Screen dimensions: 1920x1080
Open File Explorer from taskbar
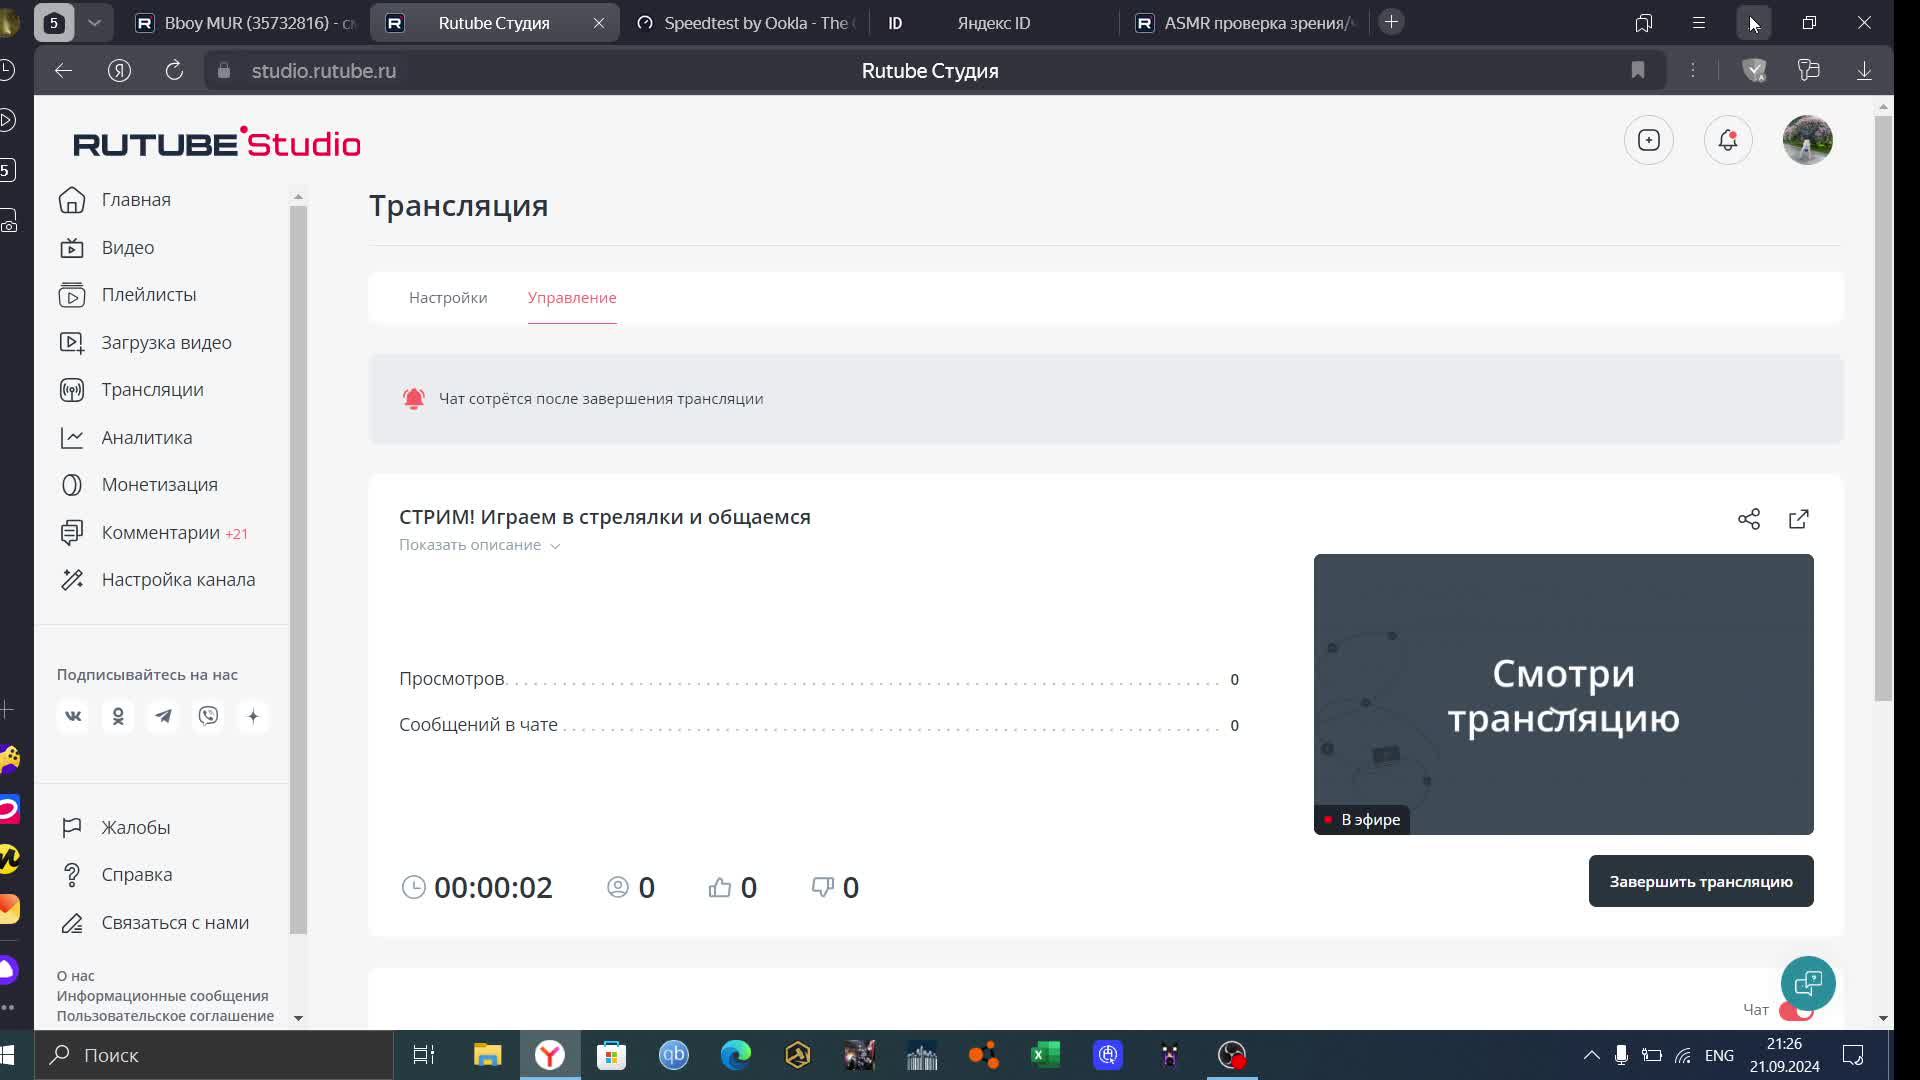pos(487,1055)
